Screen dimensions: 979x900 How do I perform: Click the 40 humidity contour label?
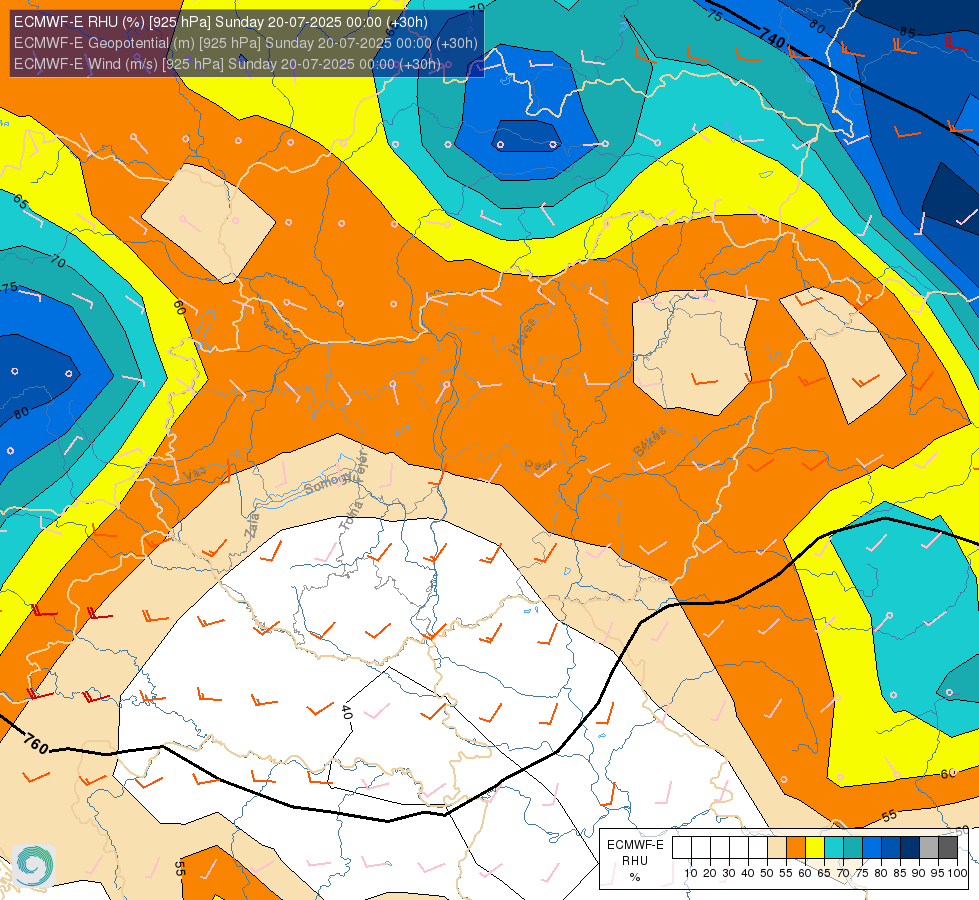point(347,712)
